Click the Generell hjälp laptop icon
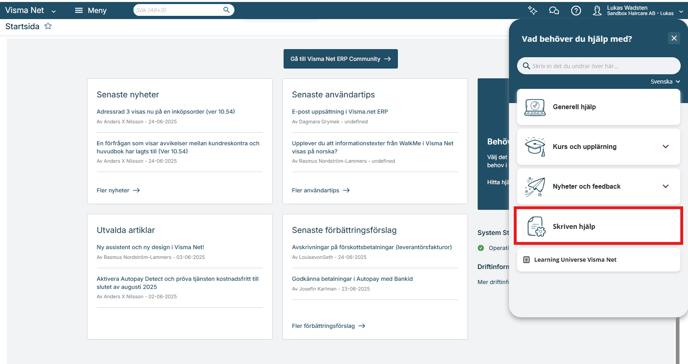688x364 pixels. (535, 107)
